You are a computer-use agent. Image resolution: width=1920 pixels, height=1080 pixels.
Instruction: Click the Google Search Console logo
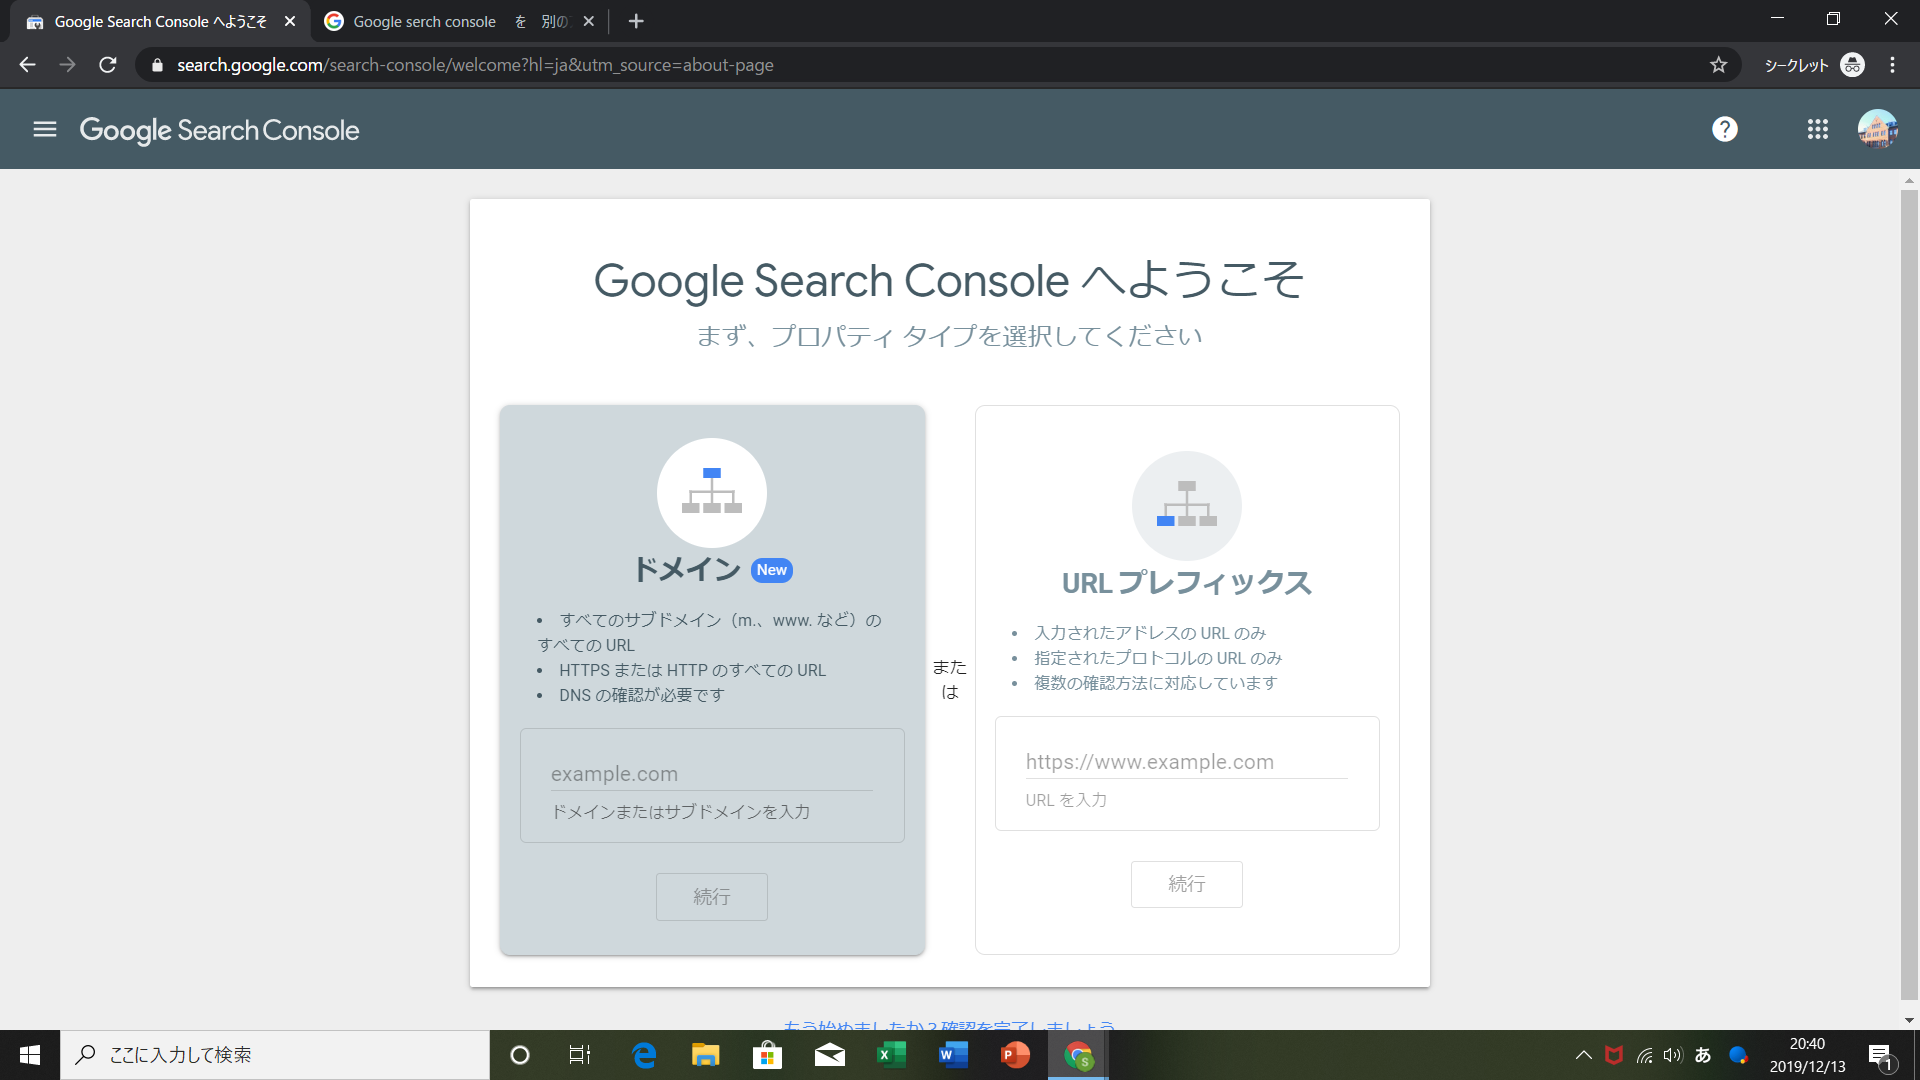[x=219, y=130]
